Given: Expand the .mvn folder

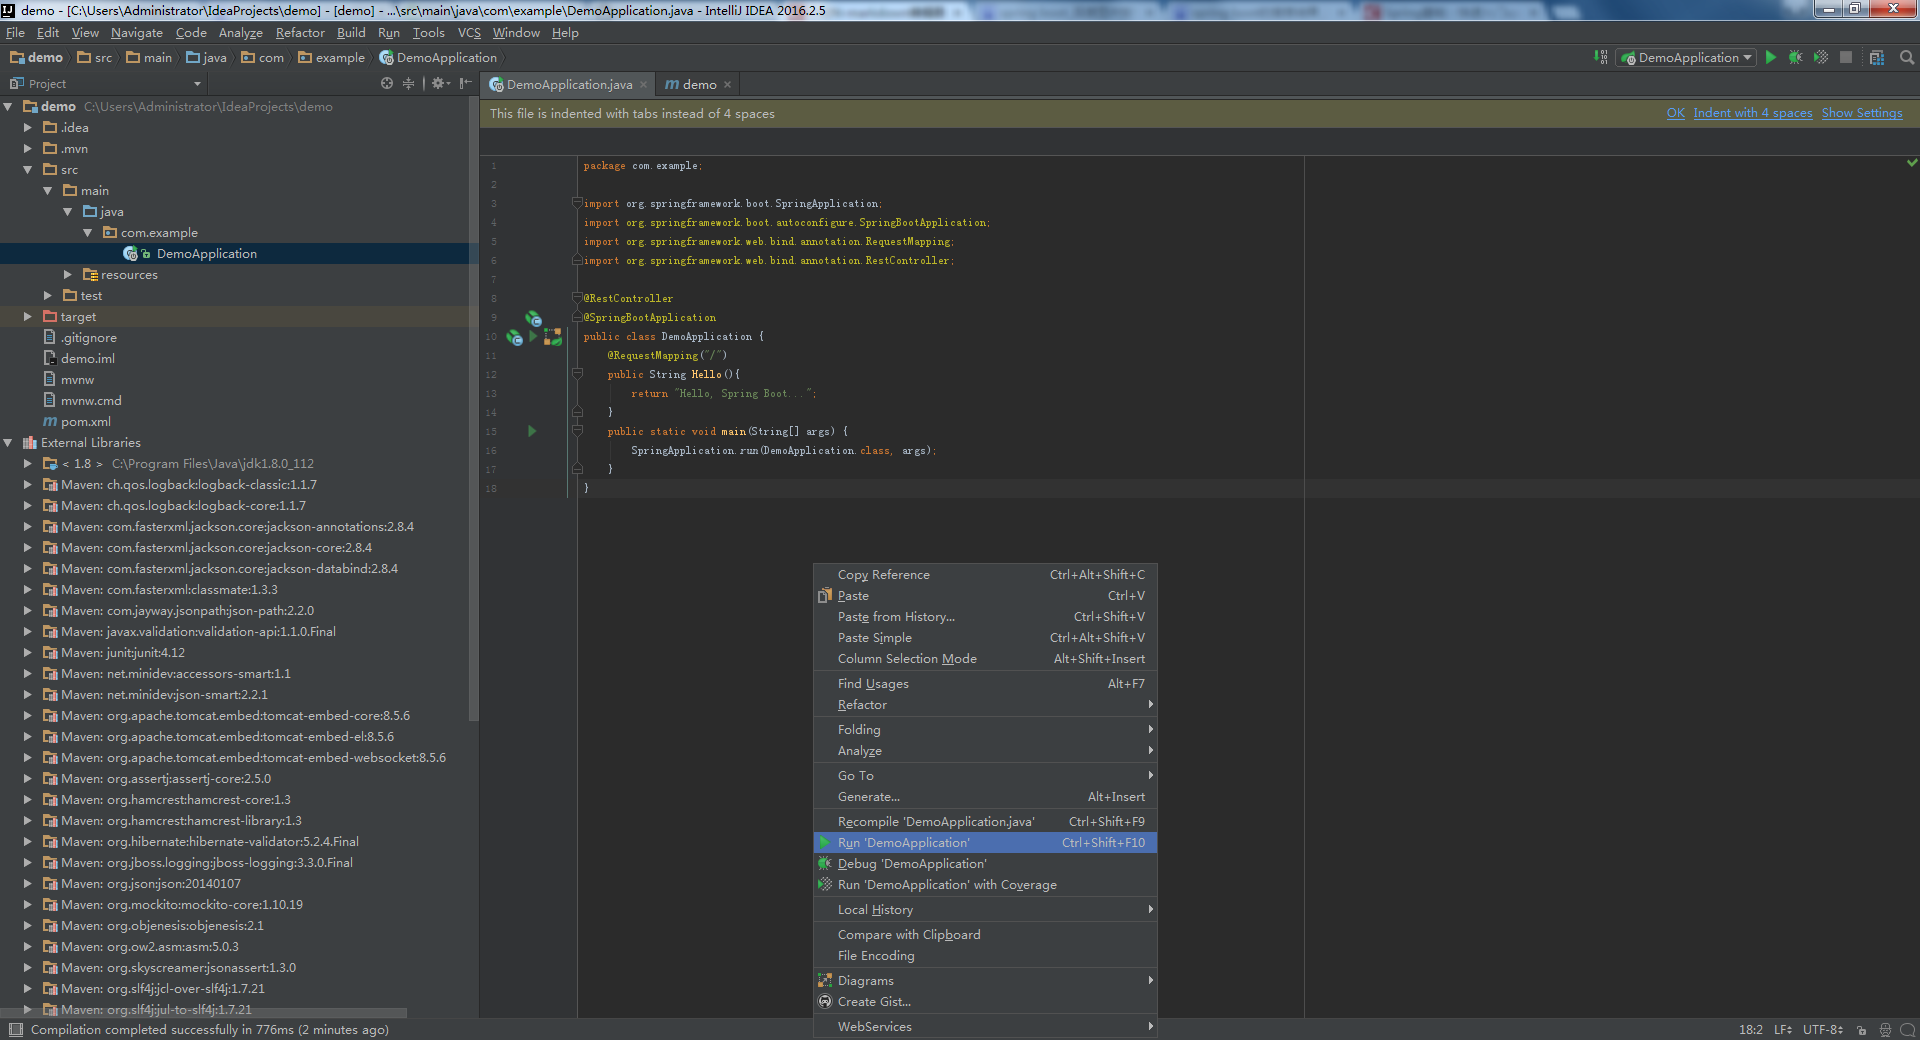Looking at the screenshot, I should coord(28,149).
